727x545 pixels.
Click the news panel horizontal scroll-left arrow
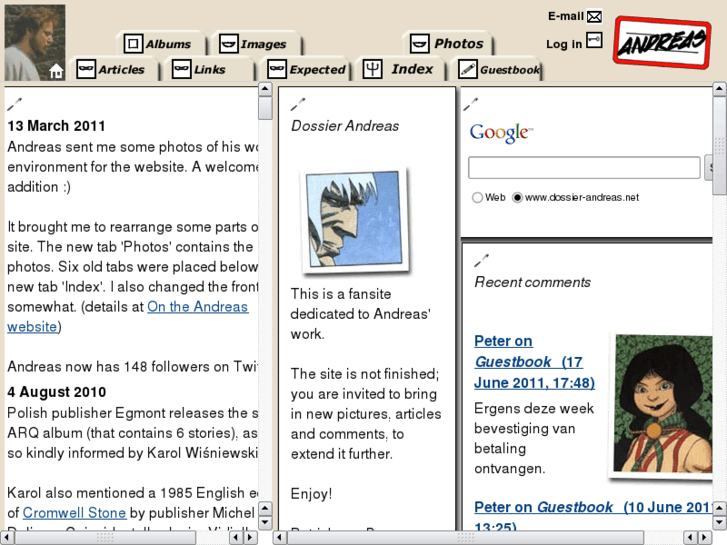(x=6, y=538)
